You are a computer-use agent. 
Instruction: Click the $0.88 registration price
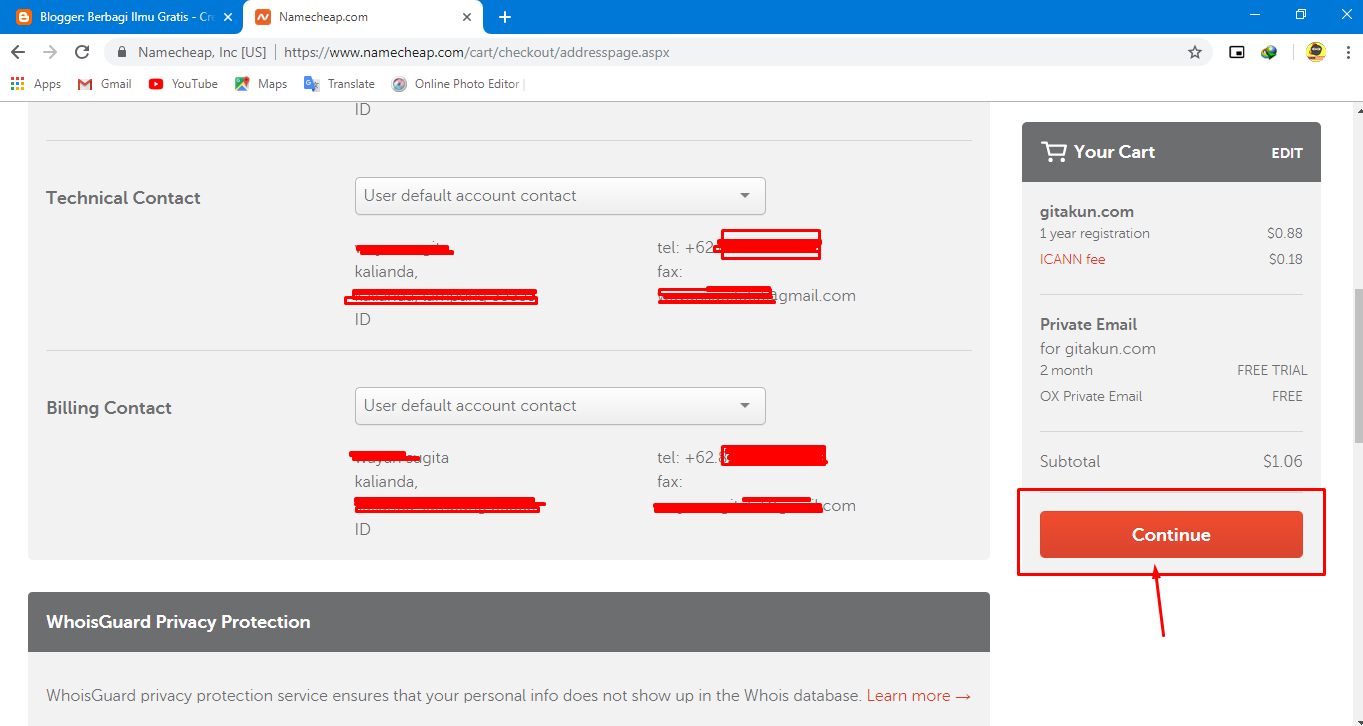(x=1285, y=233)
